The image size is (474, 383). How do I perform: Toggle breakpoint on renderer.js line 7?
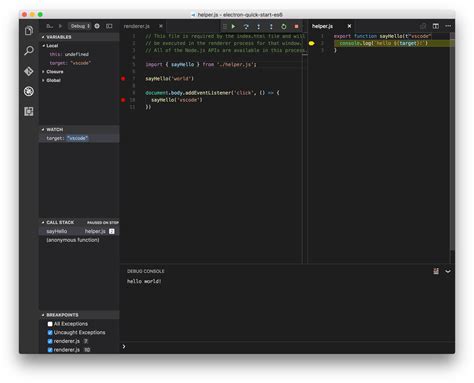123,79
